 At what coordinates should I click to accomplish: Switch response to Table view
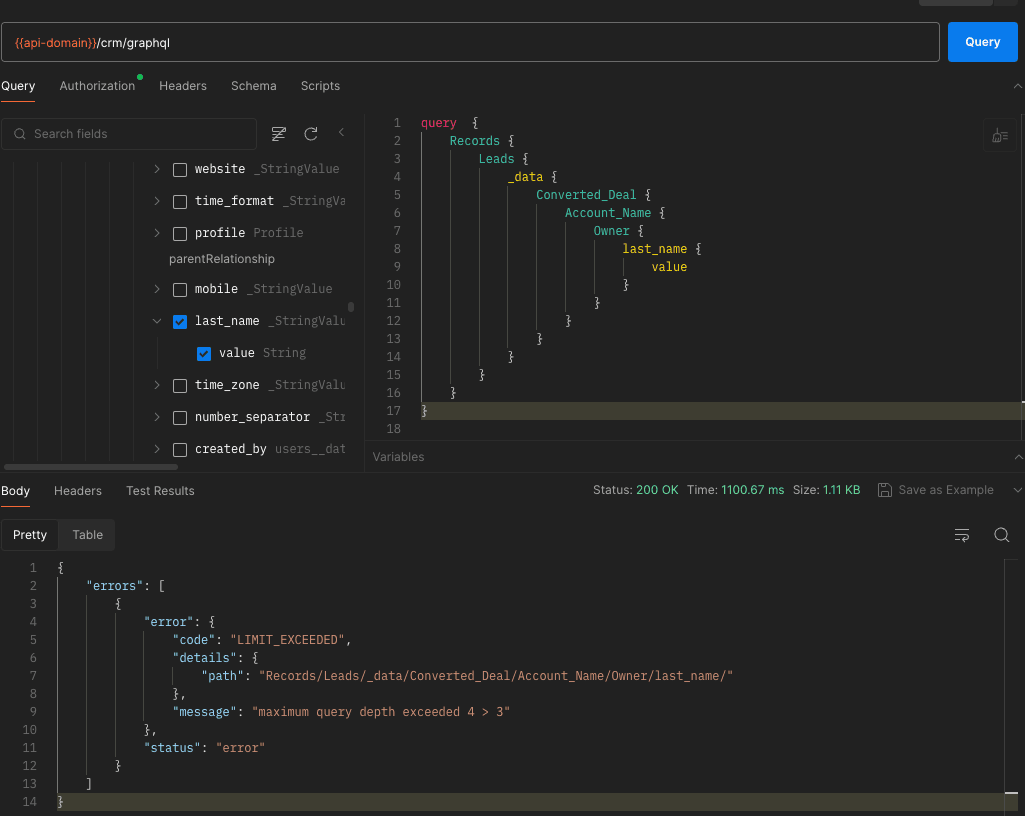pyautogui.click(x=88, y=535)
